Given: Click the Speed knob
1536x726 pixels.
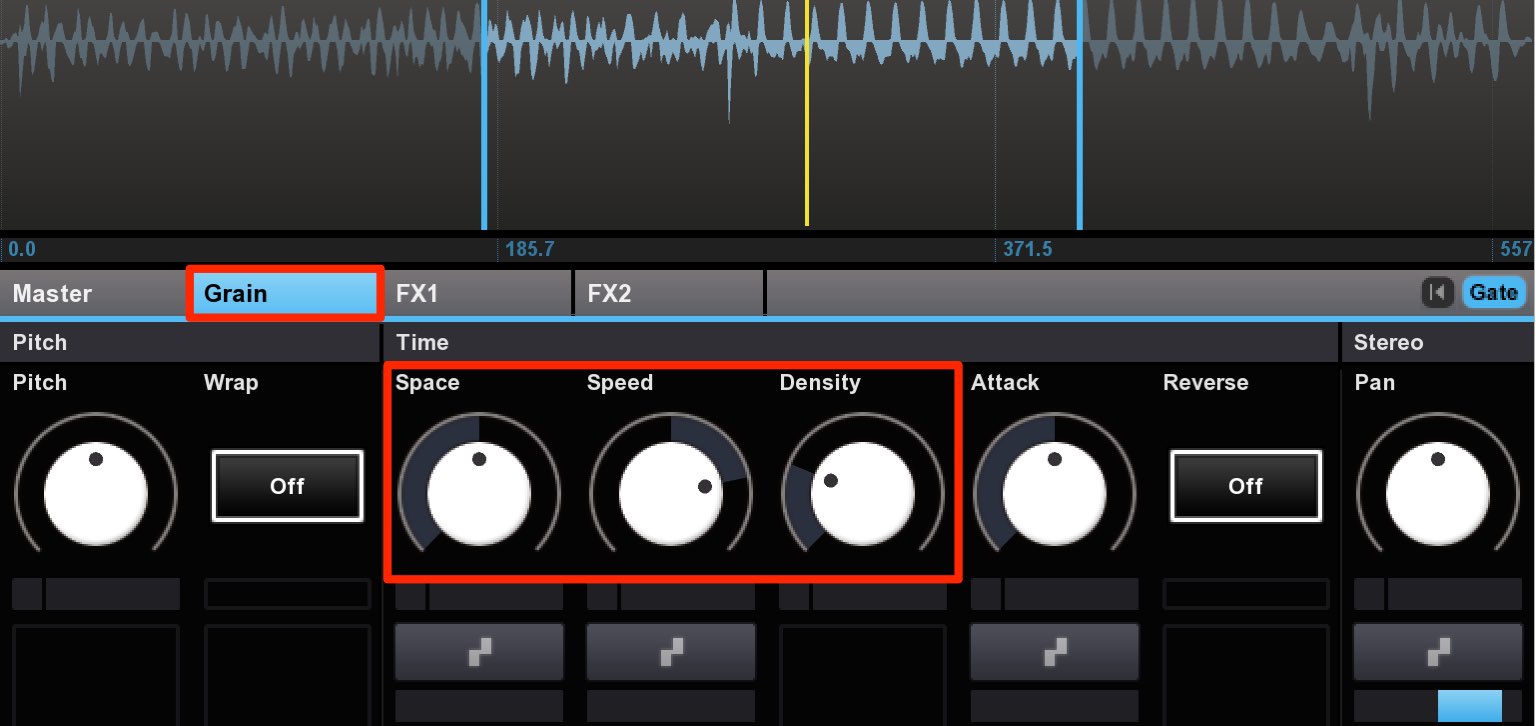Looking at the screenshot, I should 671,493.
